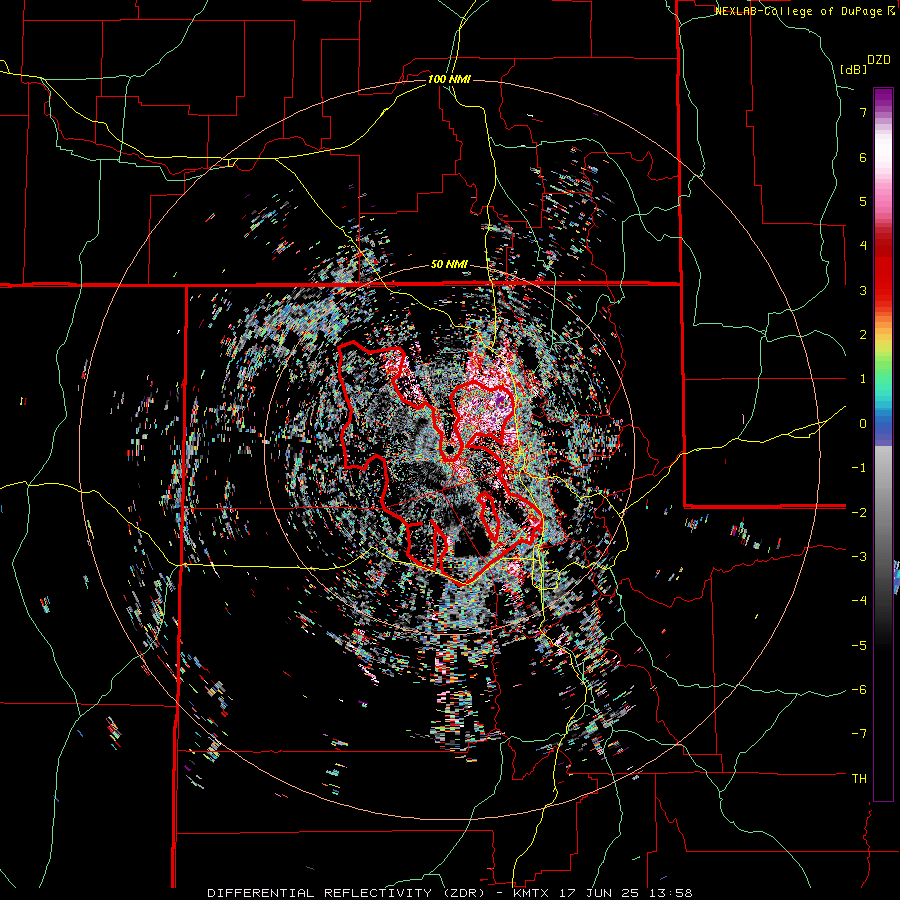
Task: Click the "100 NMI" range ring label
Action: pyautogui.click(x=449, y=79)
